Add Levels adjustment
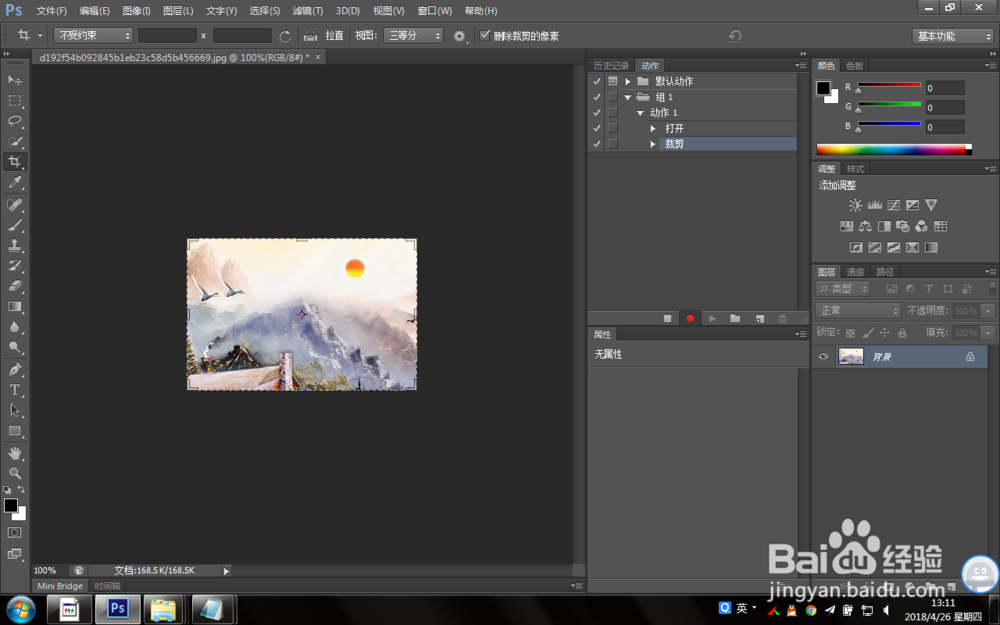 point(874,205)
